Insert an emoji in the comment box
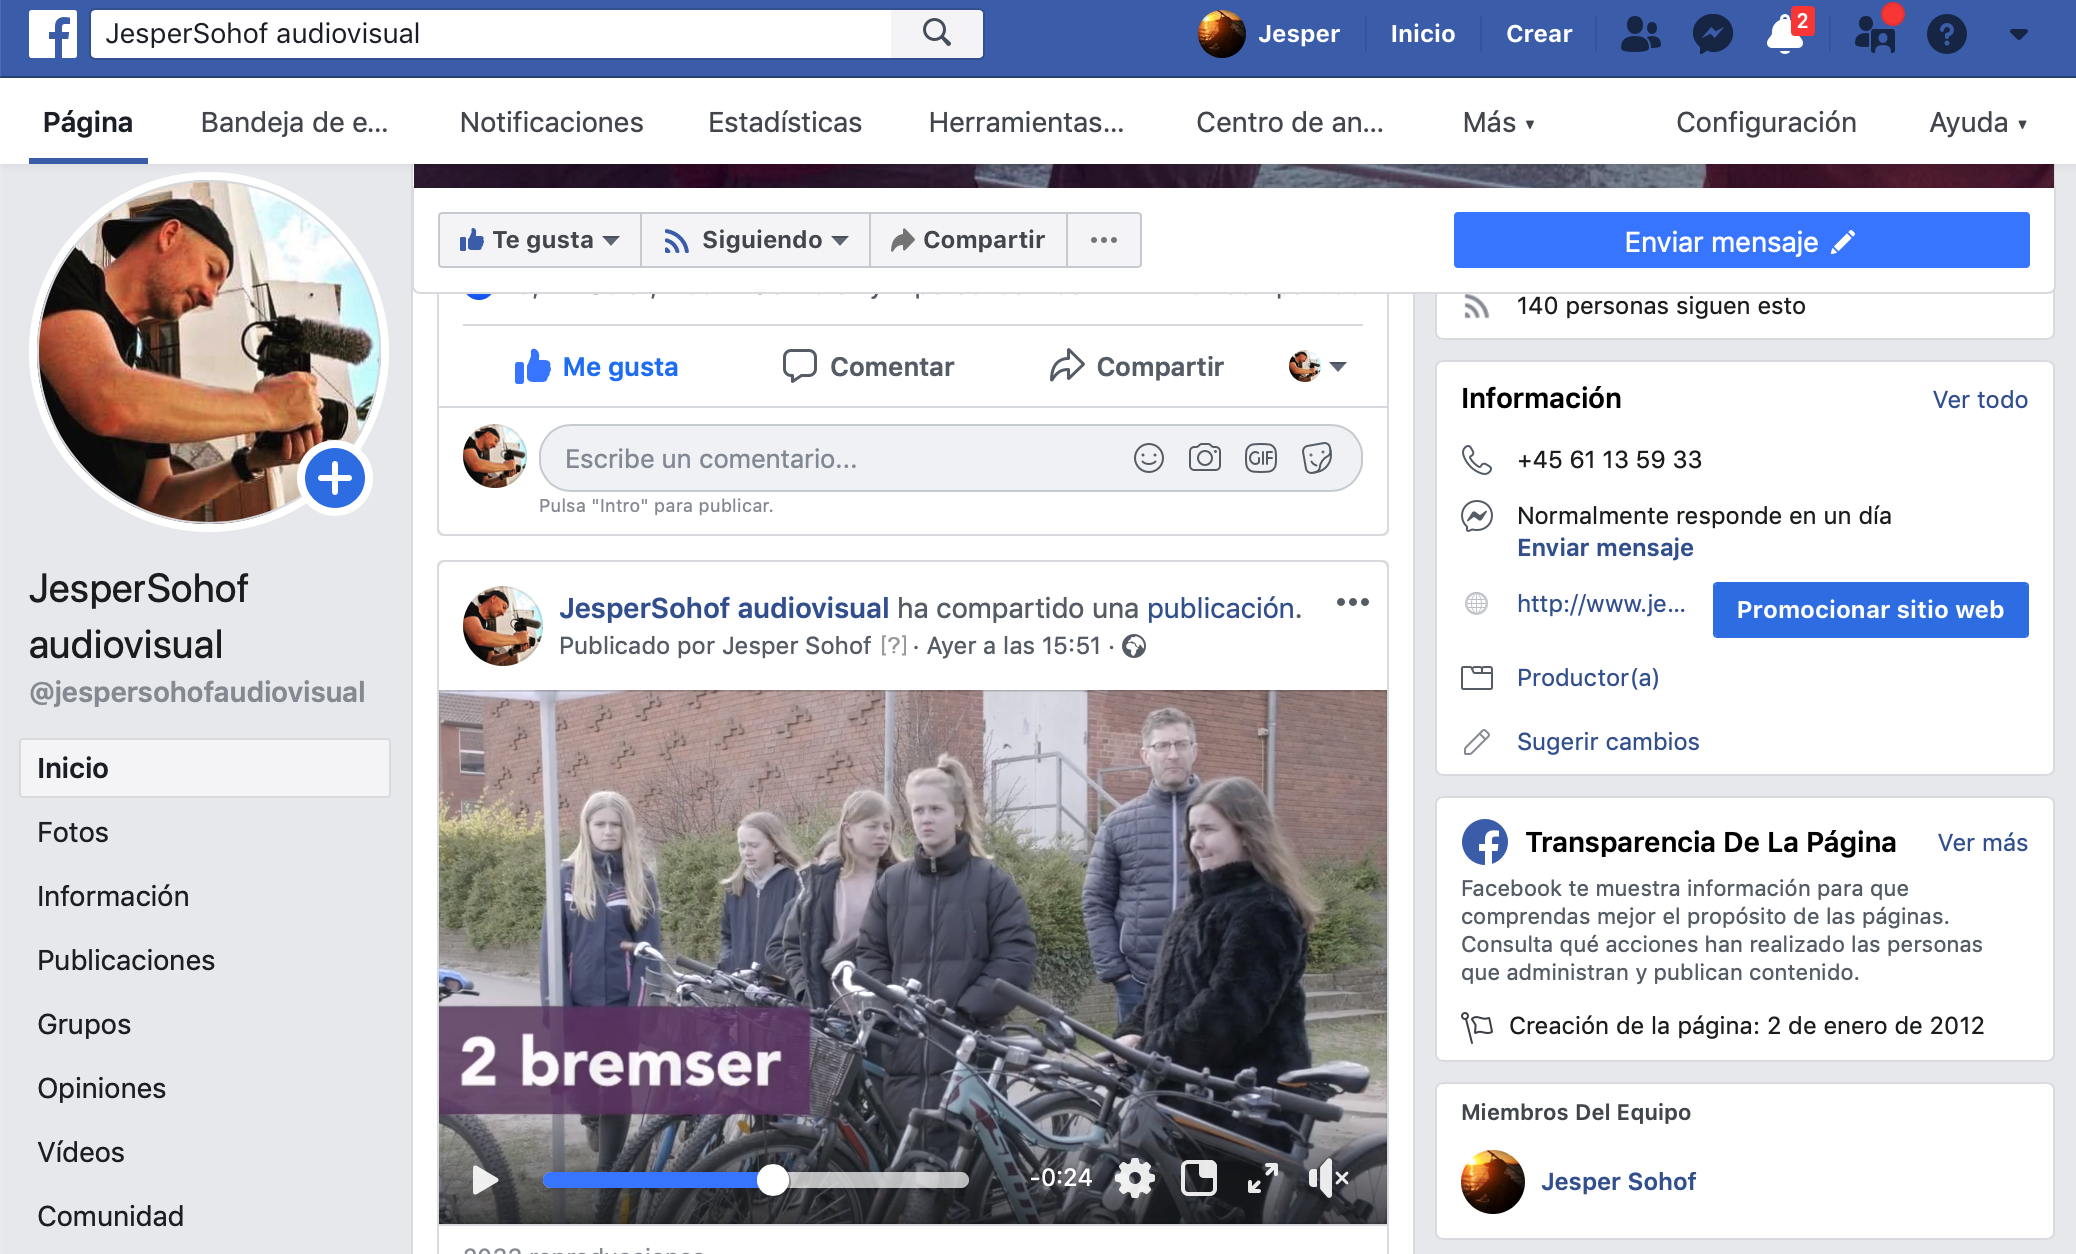The height and width of the screenshot is (1254, 2076). (x=1149, y=458)
